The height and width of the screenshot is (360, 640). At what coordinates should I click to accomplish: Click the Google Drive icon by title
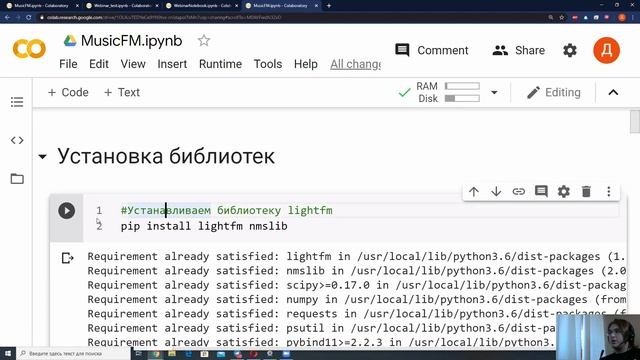pyautogui.click(x=70, y=40)
